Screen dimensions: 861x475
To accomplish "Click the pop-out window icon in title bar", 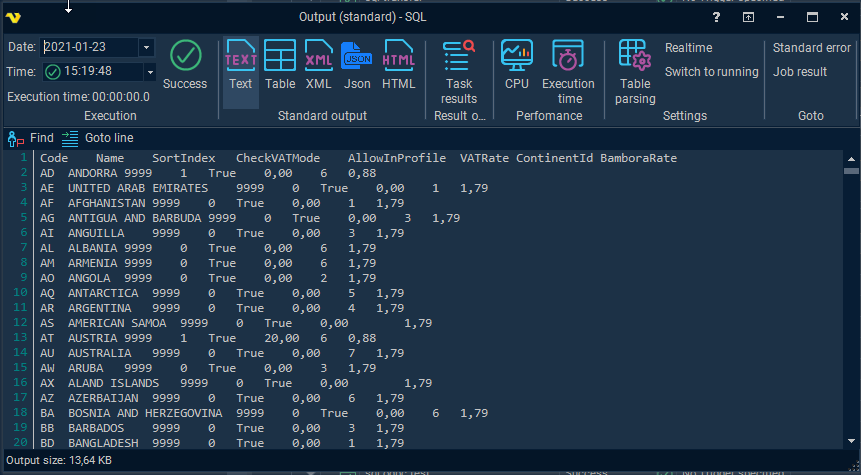I will pyautogui.click(x=748, y=17).
